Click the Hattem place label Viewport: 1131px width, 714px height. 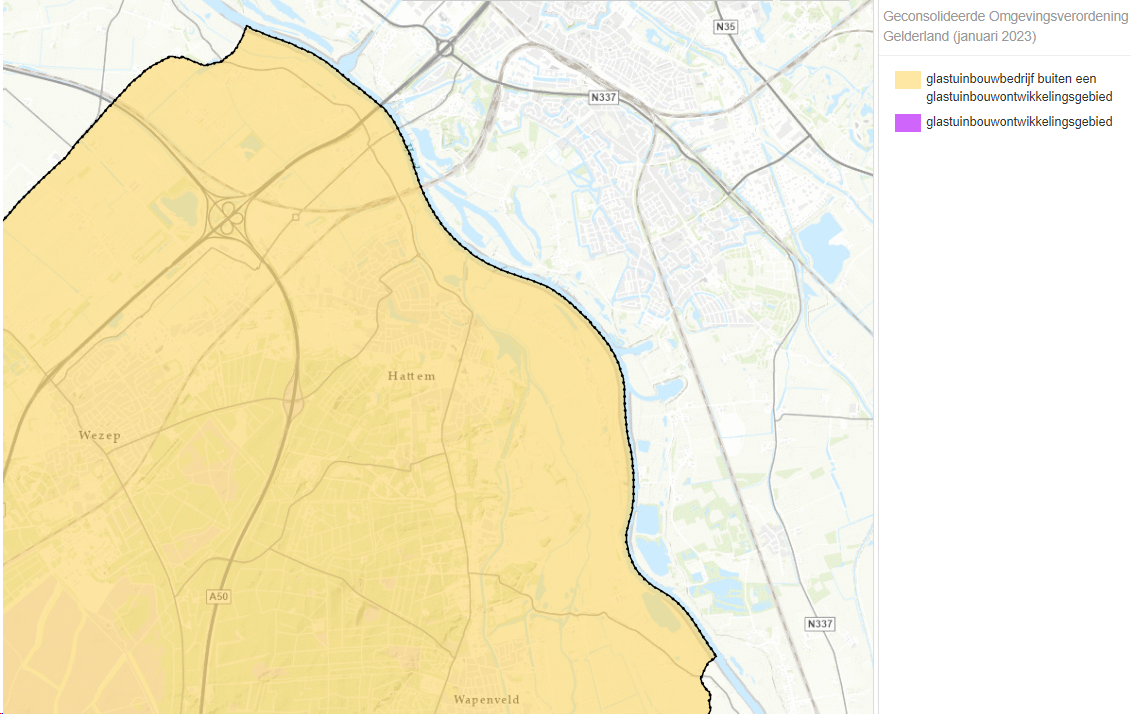pos(411,376)
